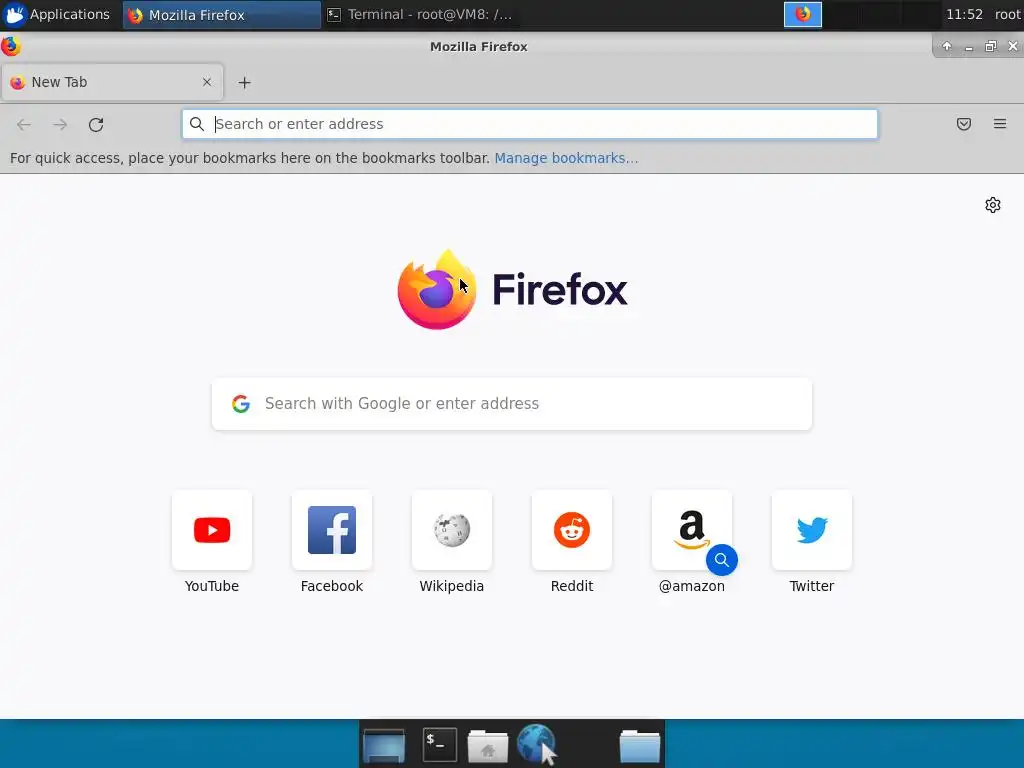
Task: Click the search magnifier in address bar
Action: pyautogui.click(x=197, y=123)
